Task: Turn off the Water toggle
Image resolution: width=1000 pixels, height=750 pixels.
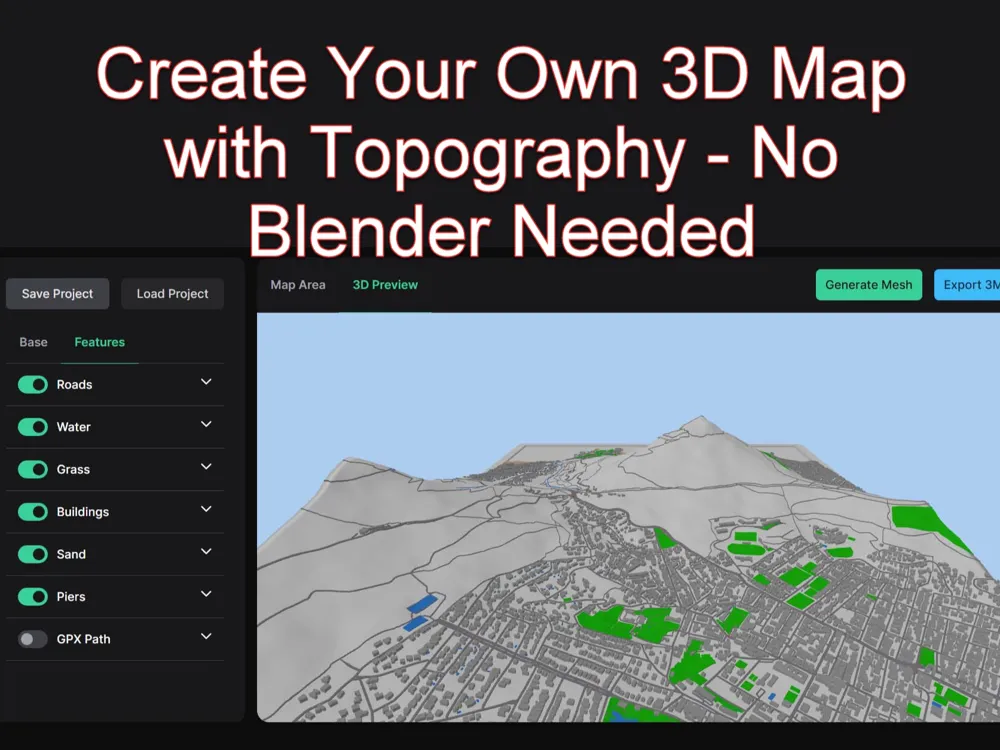Action: [x=31, y=427]
